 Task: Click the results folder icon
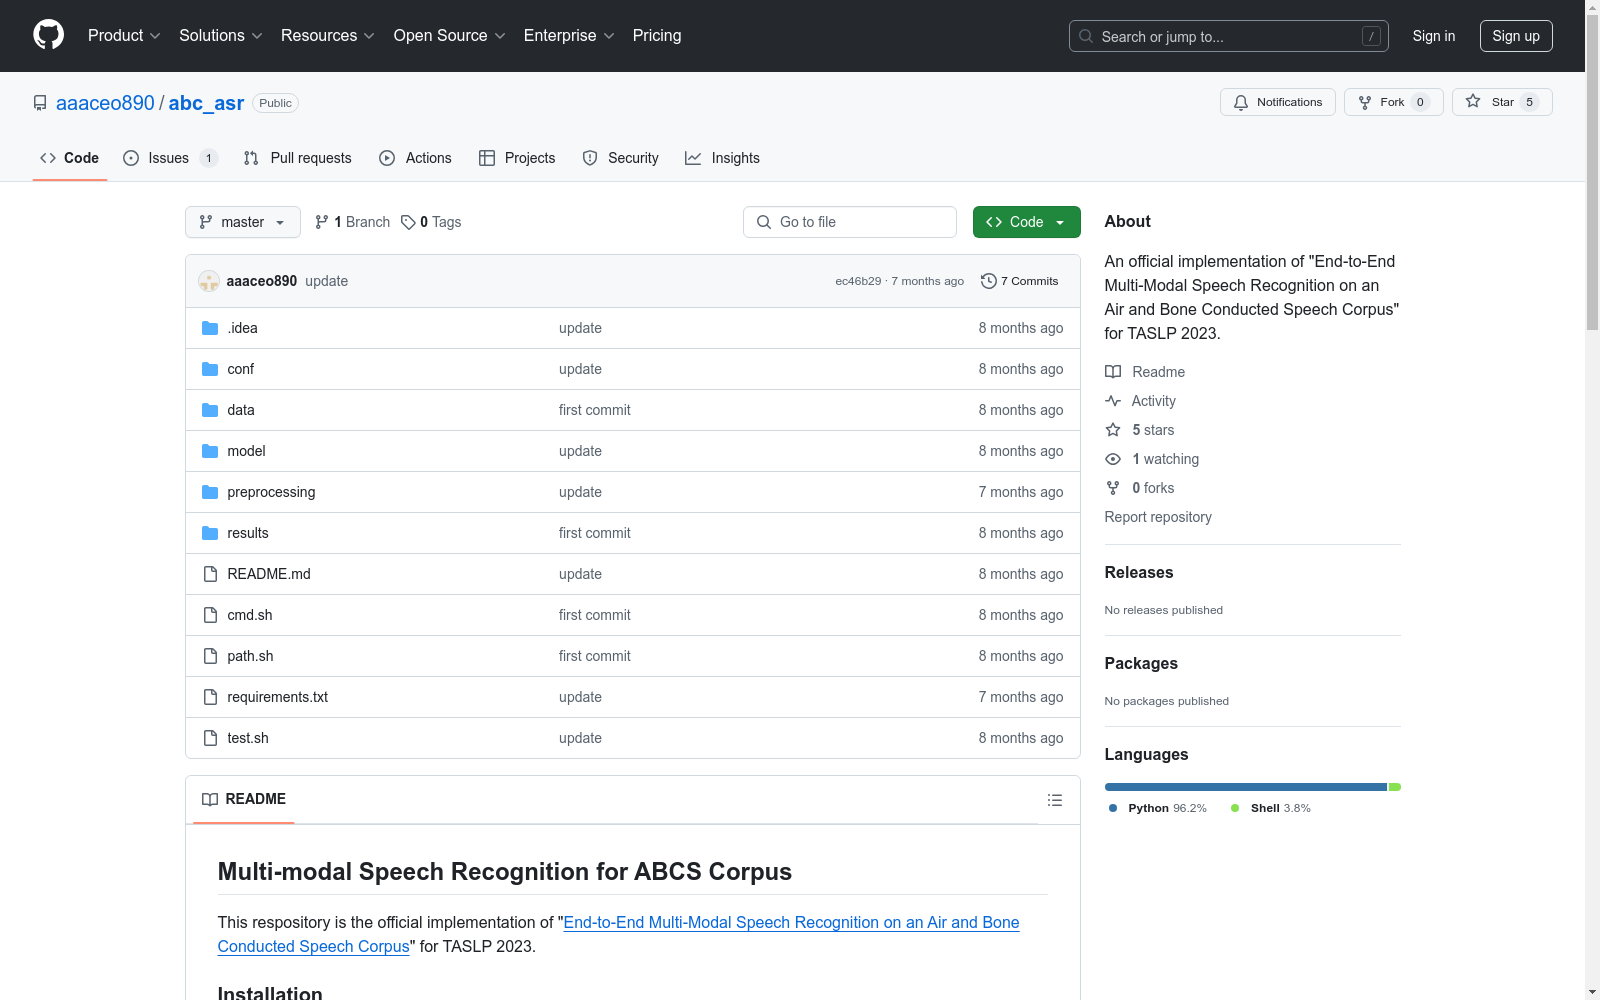pyautogui.click(x=210, y=533)
